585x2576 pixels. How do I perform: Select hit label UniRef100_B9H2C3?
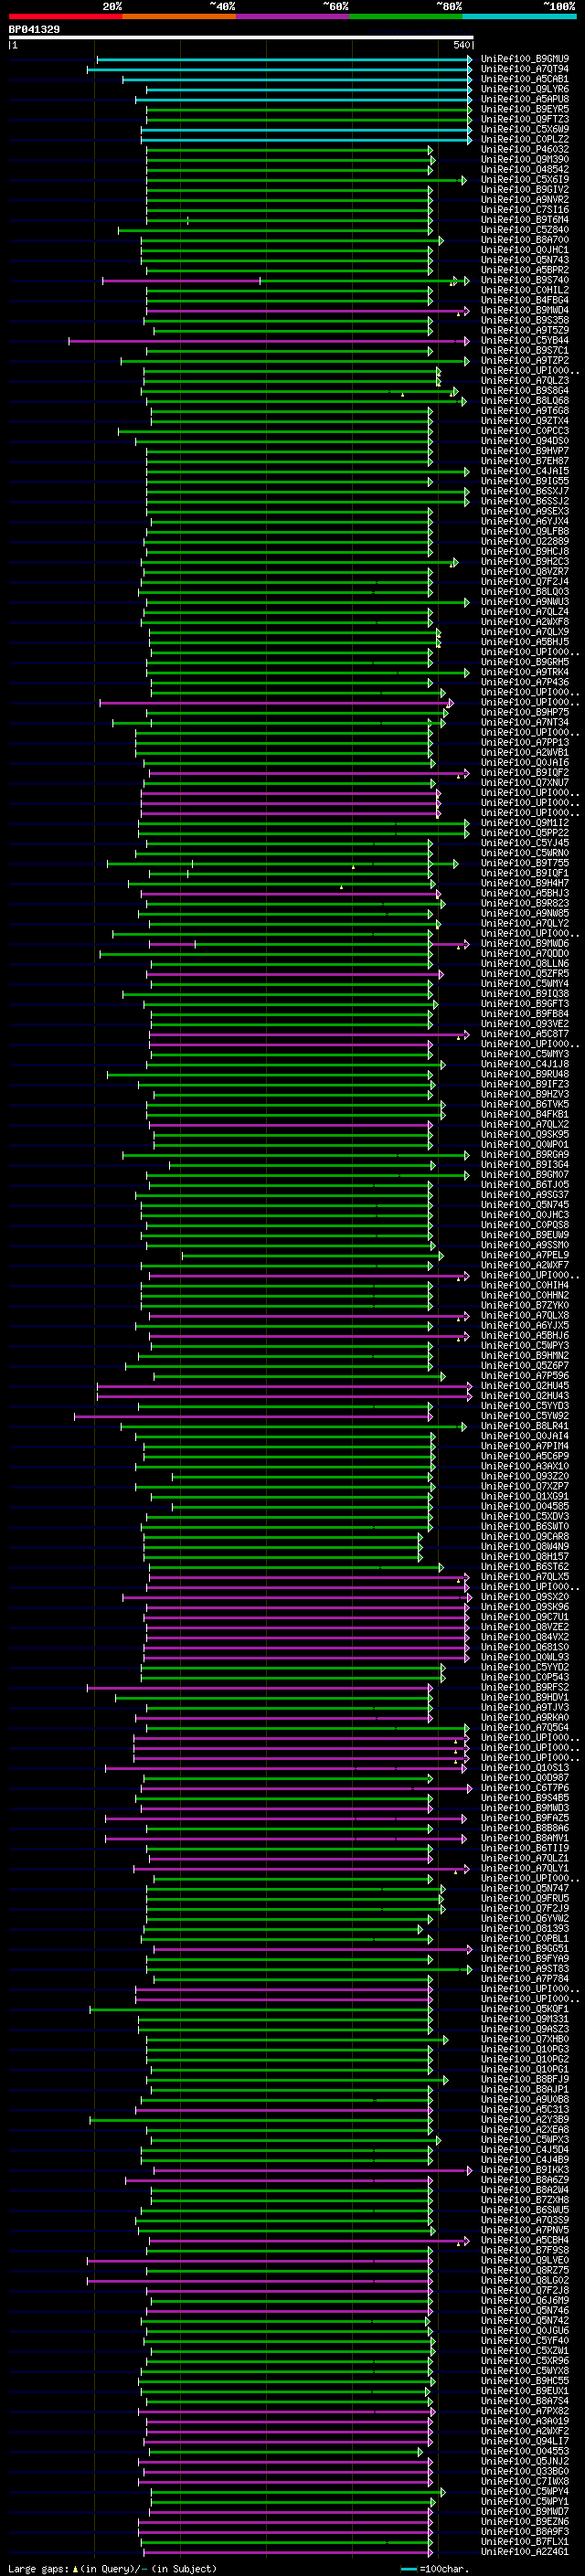tap(525, 562)
